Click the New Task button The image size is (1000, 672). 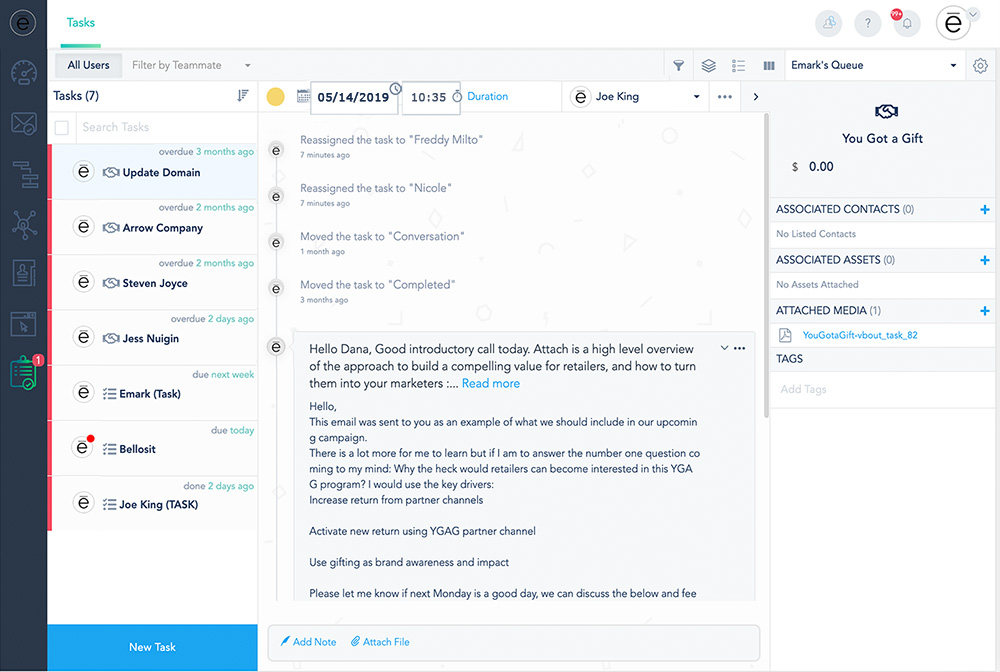pyautogui.click(x=152, y=647)
